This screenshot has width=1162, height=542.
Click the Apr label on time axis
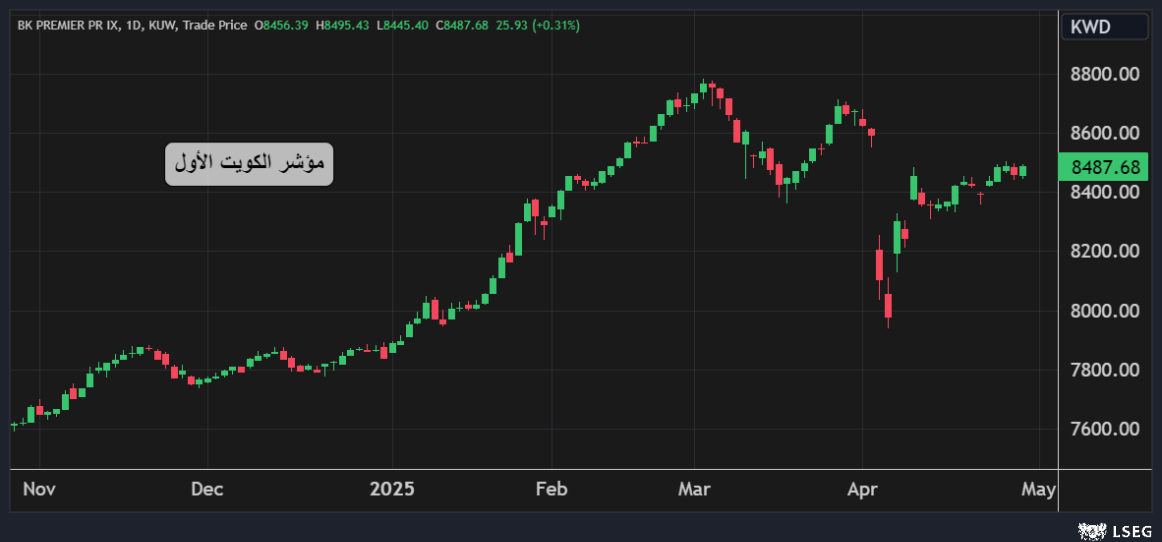(861, 489)
